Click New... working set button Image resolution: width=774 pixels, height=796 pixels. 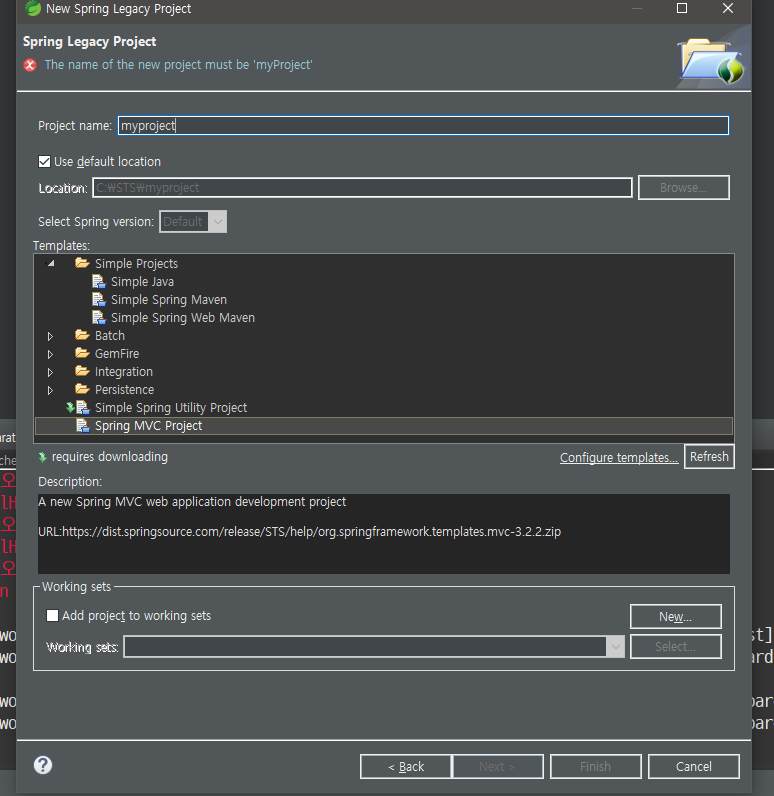tap(676, 616)
